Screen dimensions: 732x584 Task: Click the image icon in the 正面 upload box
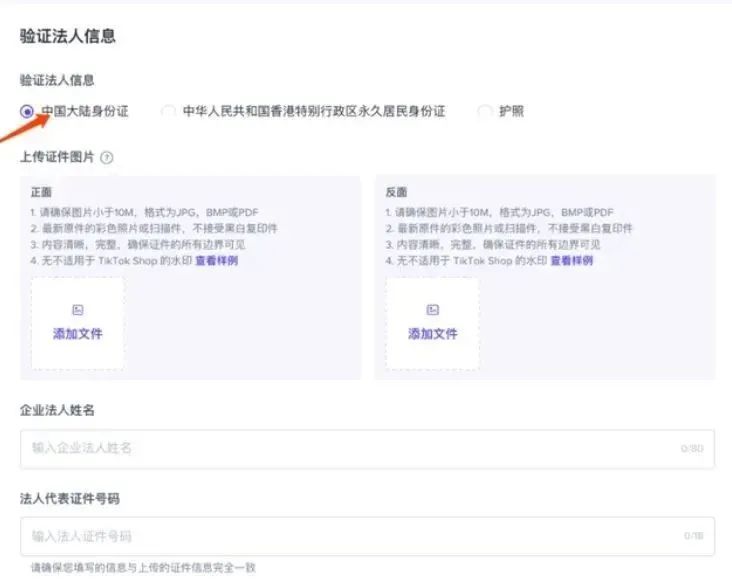pyautogui.click(x=78, y=311)
